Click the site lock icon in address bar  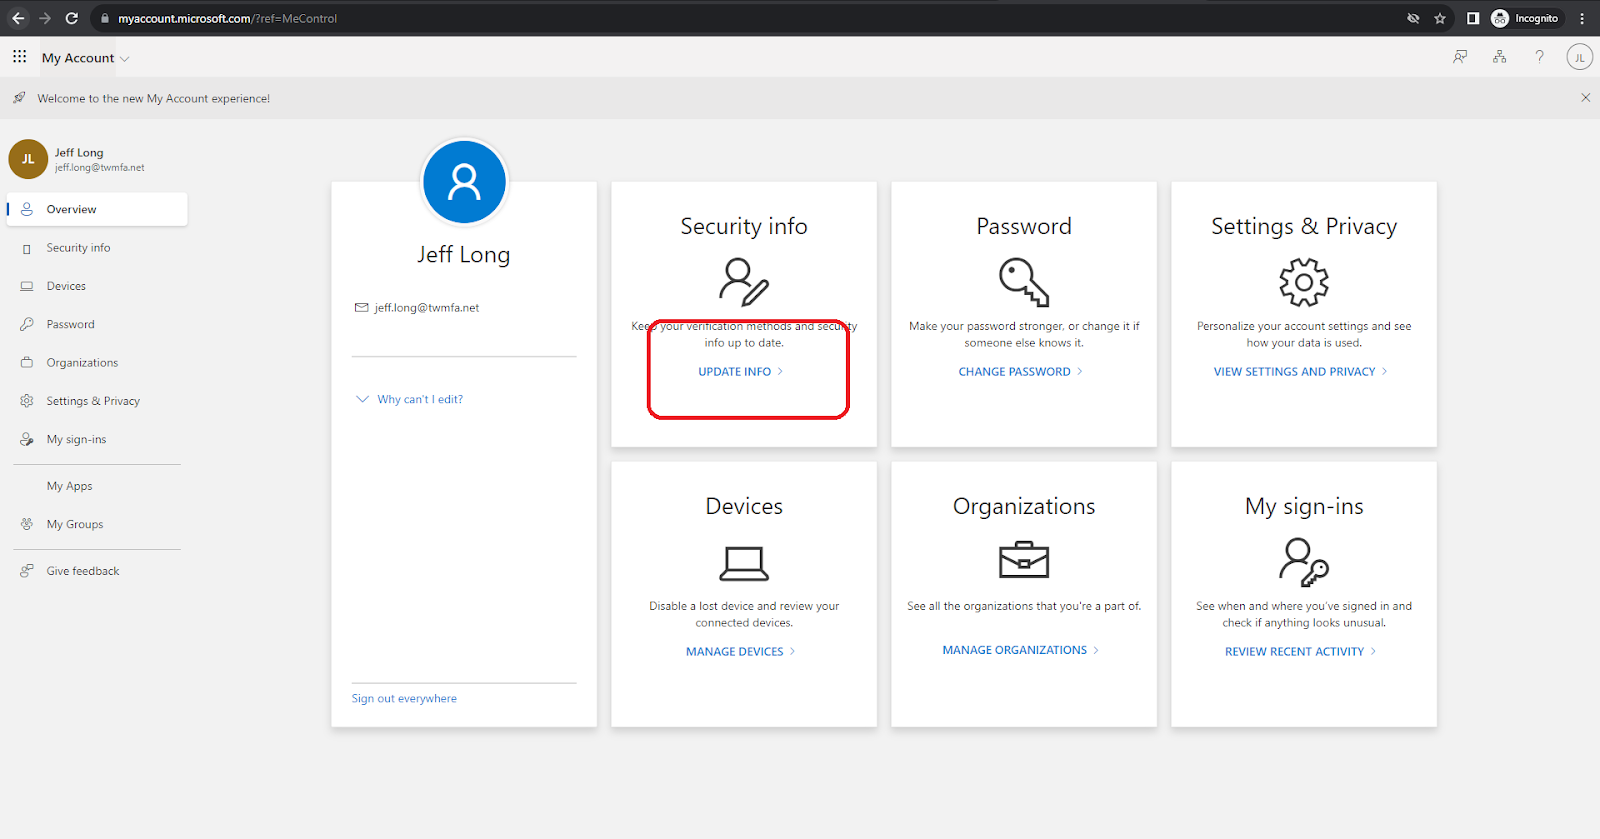(104, 18)
